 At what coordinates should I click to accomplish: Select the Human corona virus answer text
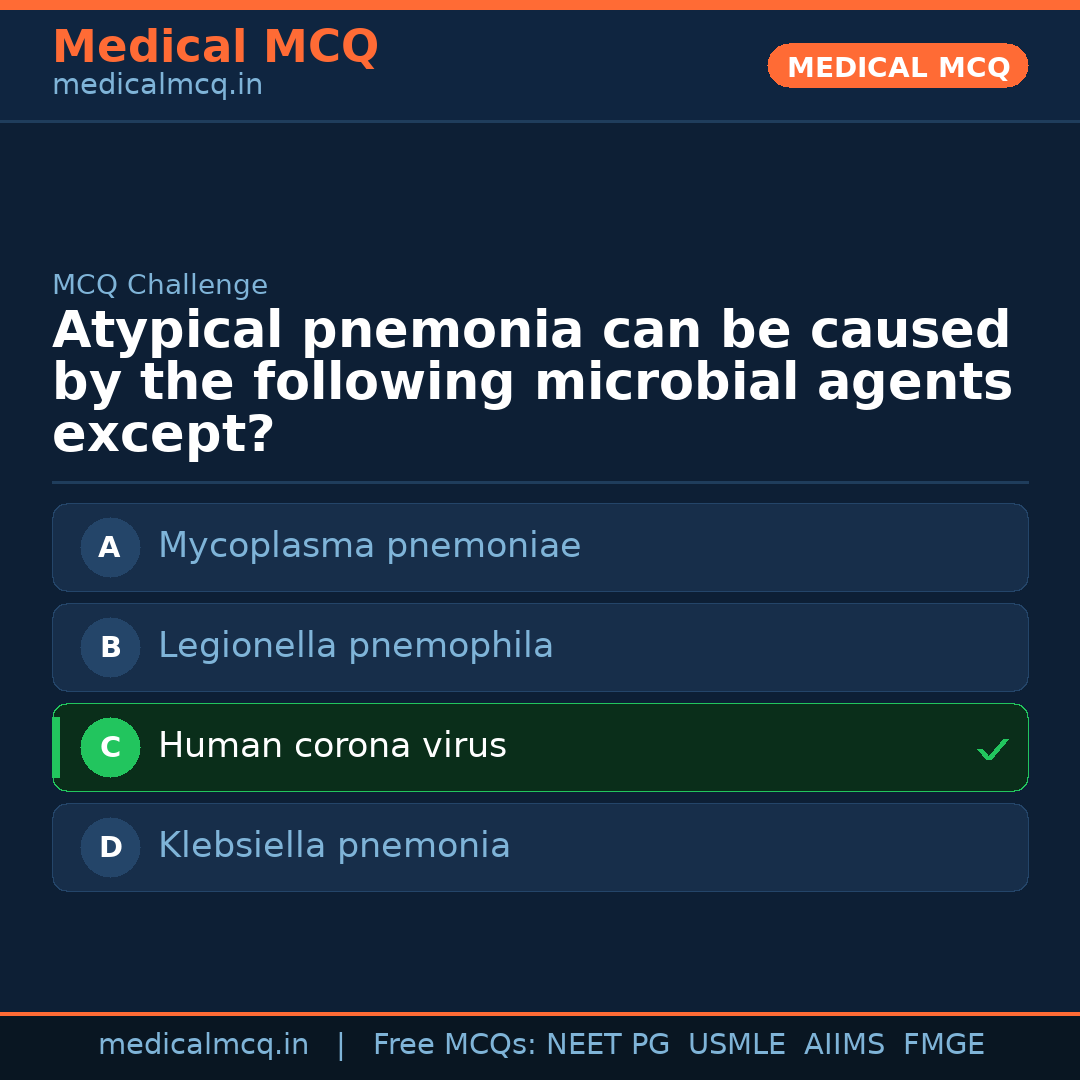(x=332, y=746)
